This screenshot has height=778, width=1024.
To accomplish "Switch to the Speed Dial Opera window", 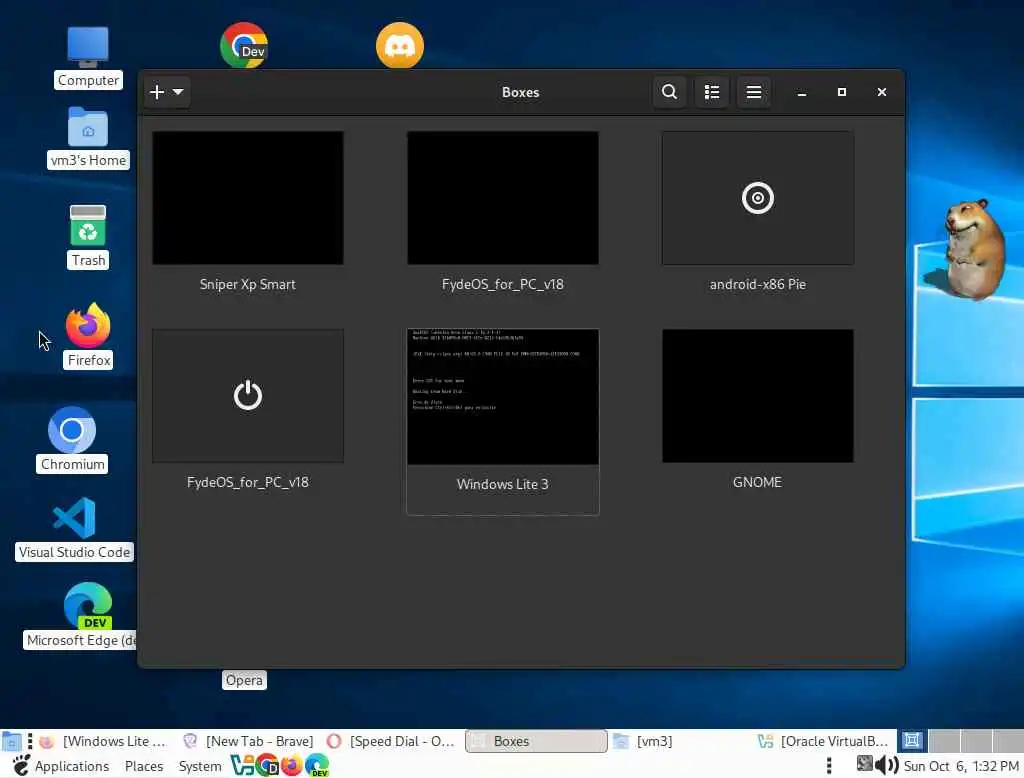I will 392,741.
